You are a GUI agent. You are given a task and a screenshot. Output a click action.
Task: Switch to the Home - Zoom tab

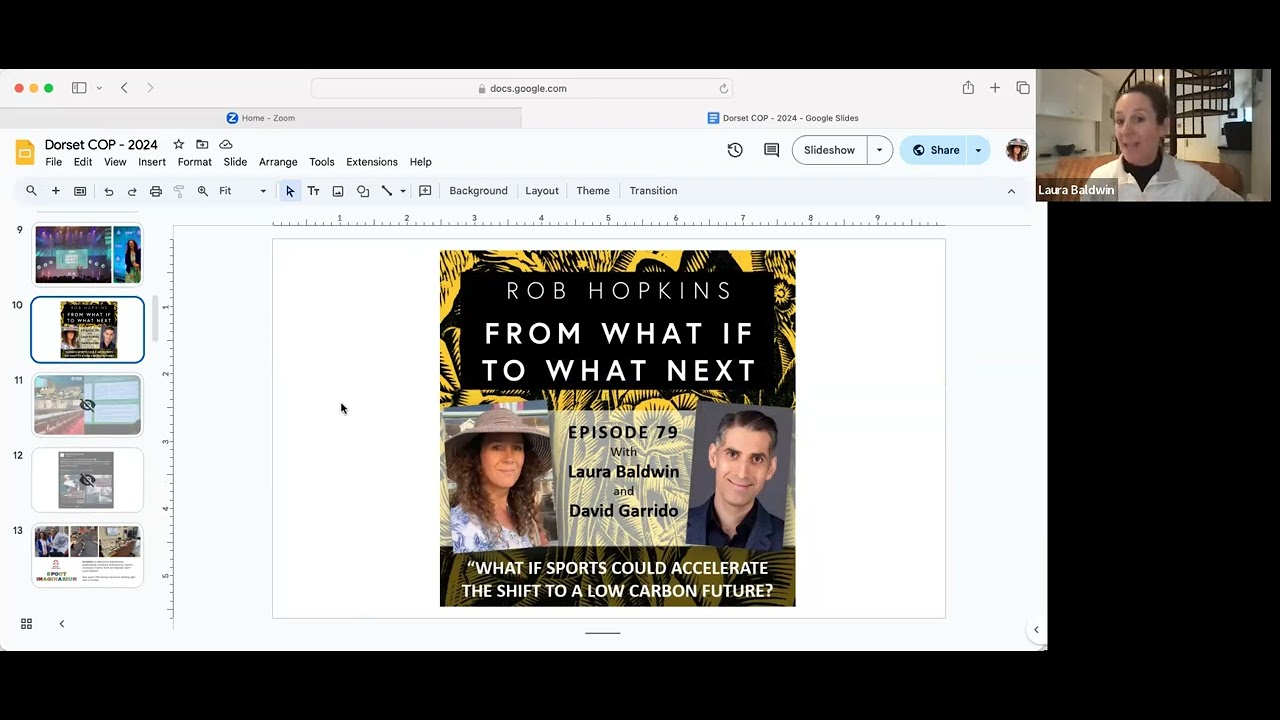(x=261, y=118)
